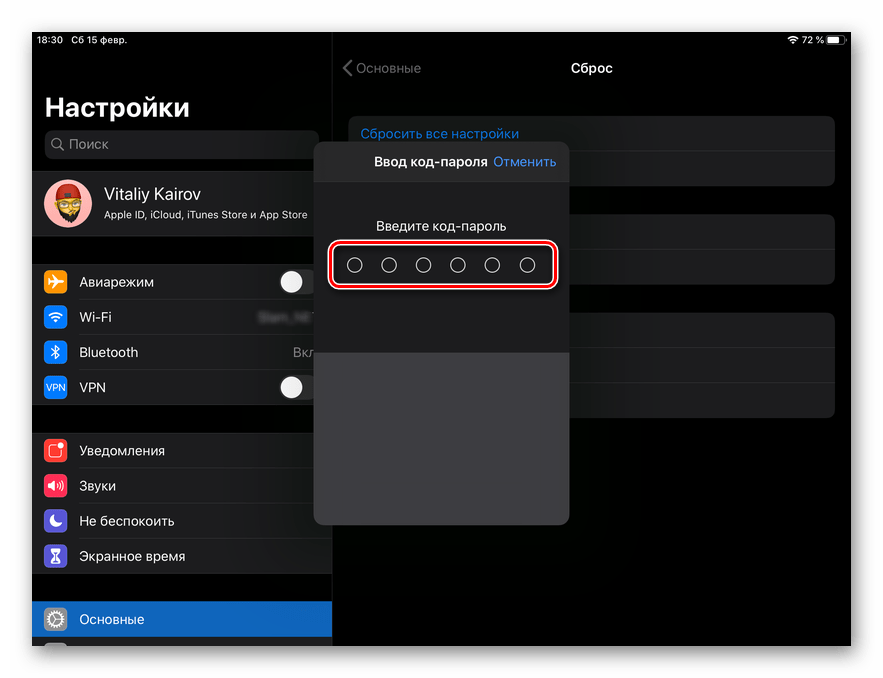Tap the first passcode digit circle

[x=355, y=265]
